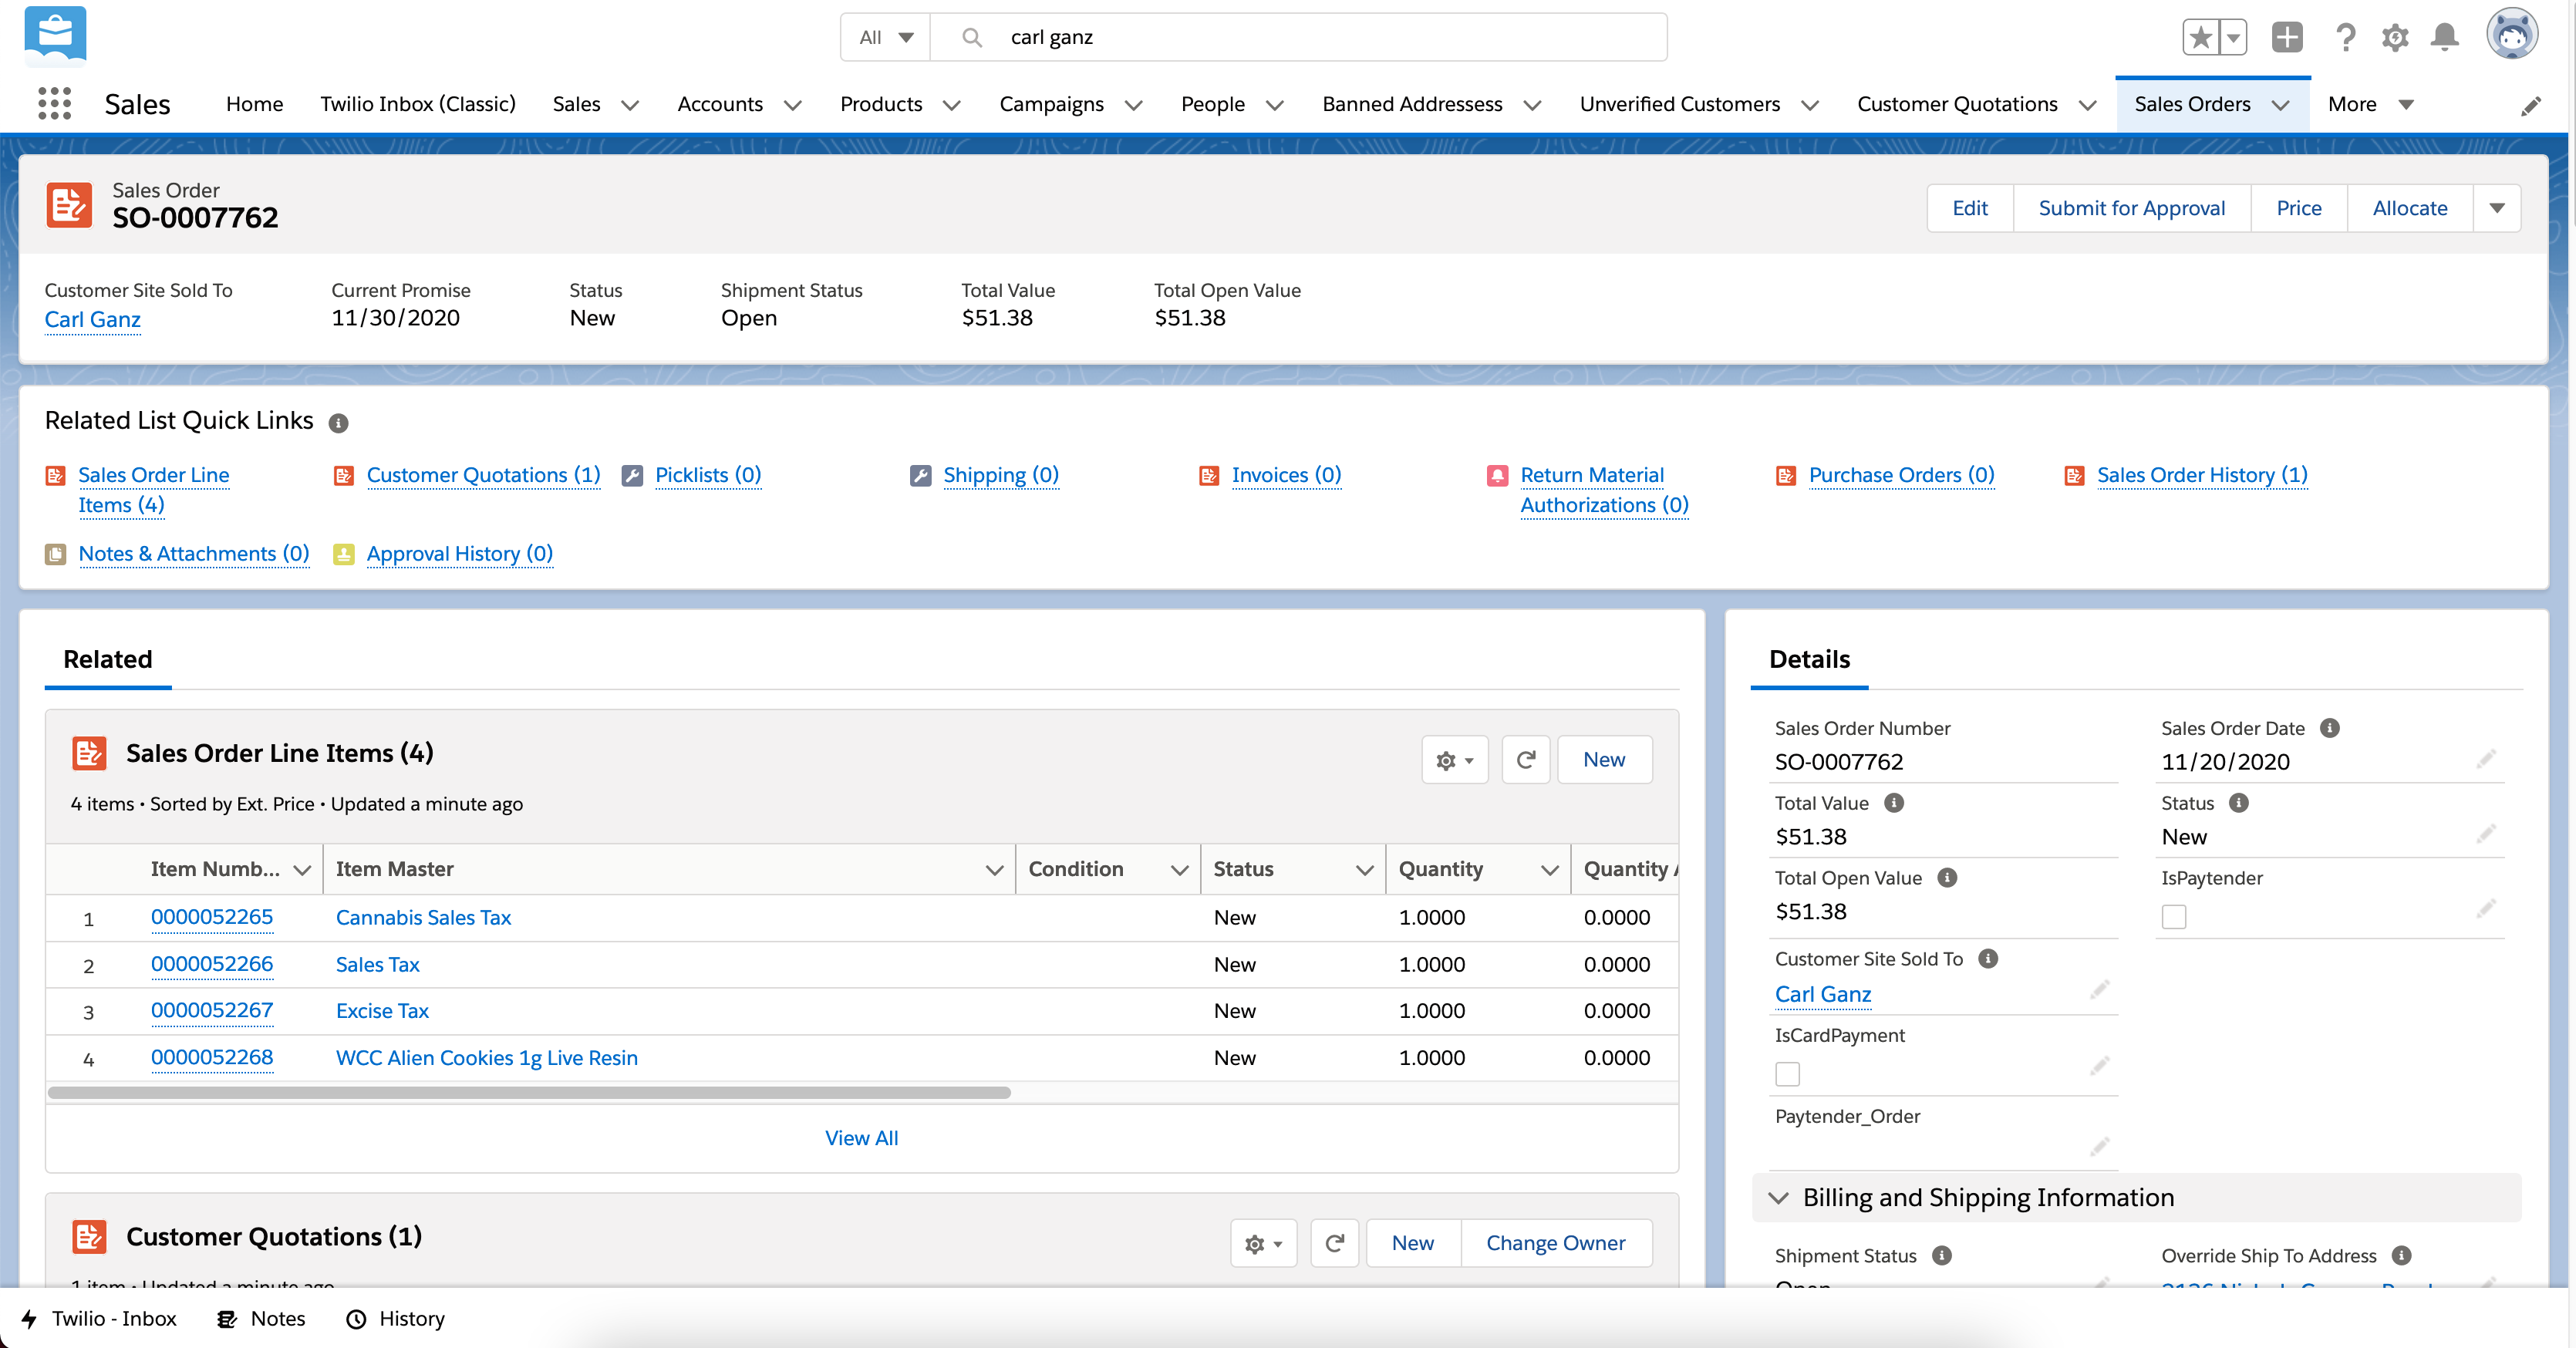Click View All line items link
2576x1348 pixels.
[861, 1139]
